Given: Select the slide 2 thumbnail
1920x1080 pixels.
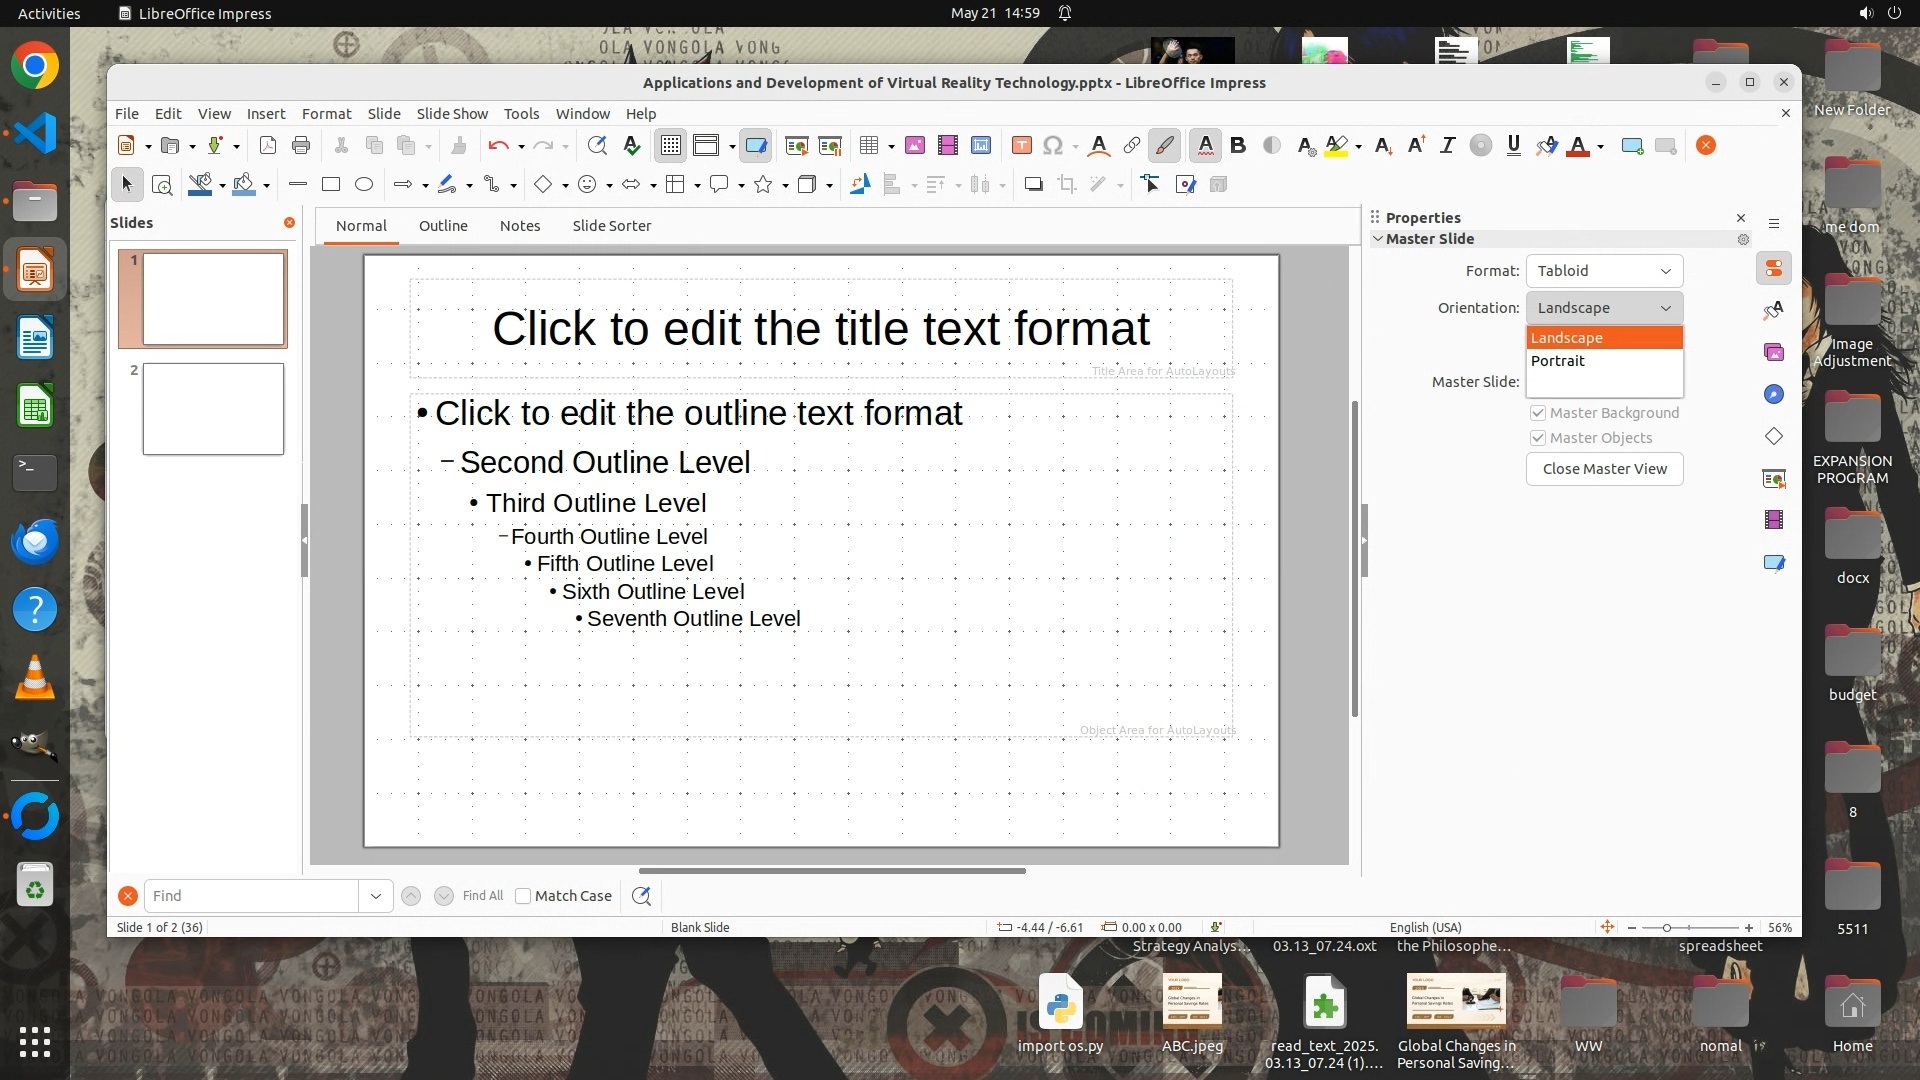Looking at the screenshot, I should pos(213,409).
